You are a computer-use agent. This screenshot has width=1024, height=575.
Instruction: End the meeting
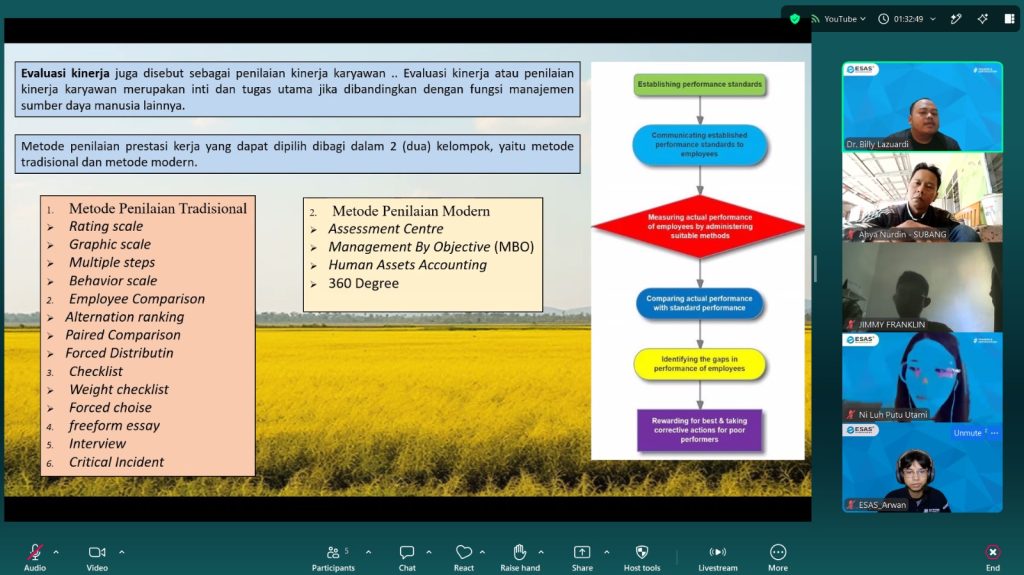point(993,557)
